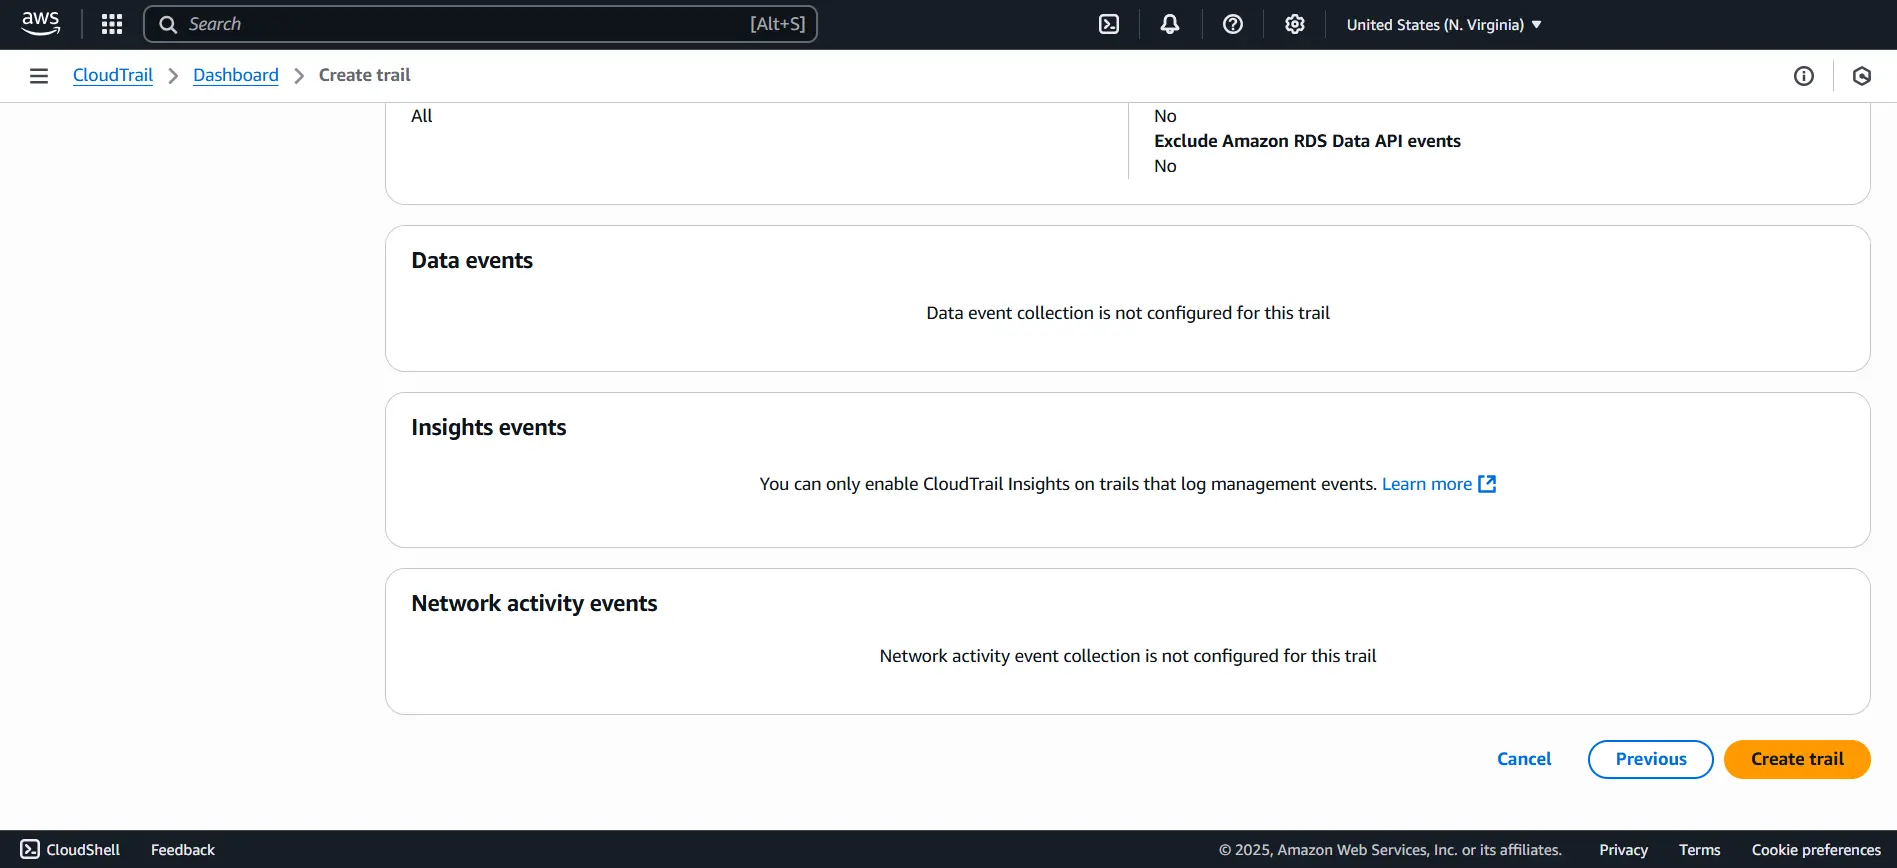The width and height of the screenshot is (1897, 868).
Task: Click Feedback in the footer
Action: (x=183, y=850)
